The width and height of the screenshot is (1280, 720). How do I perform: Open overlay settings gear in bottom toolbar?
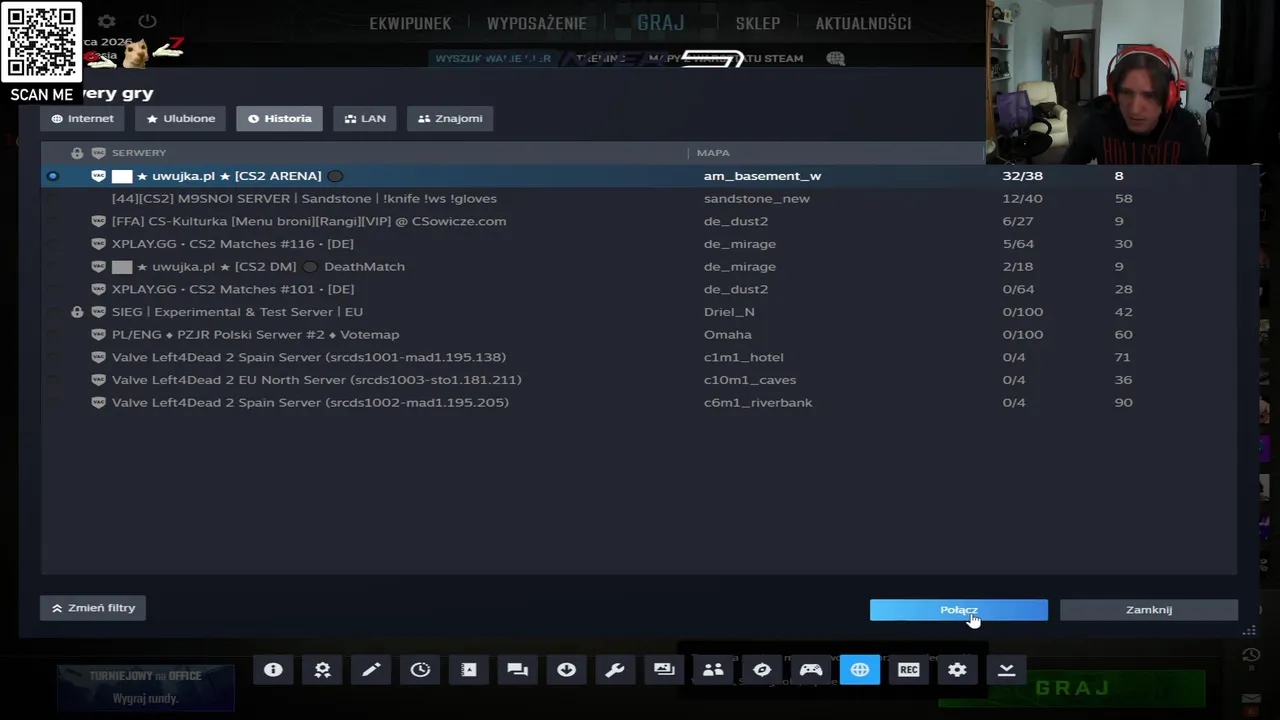957,670
